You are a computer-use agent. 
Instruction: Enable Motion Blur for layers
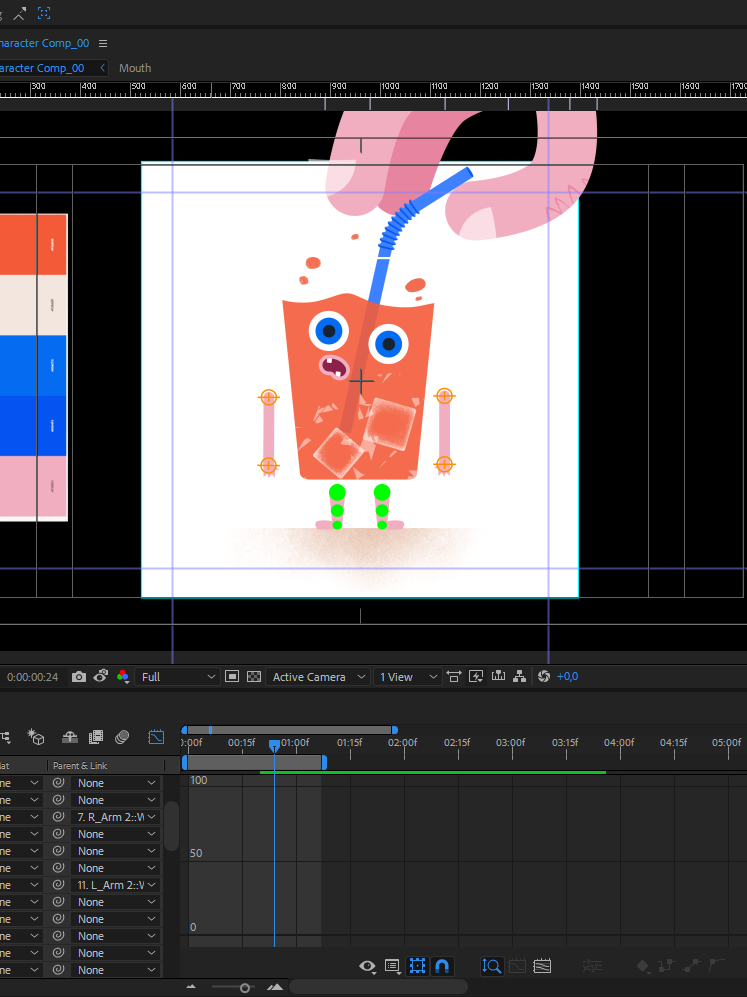click(122, 738)
